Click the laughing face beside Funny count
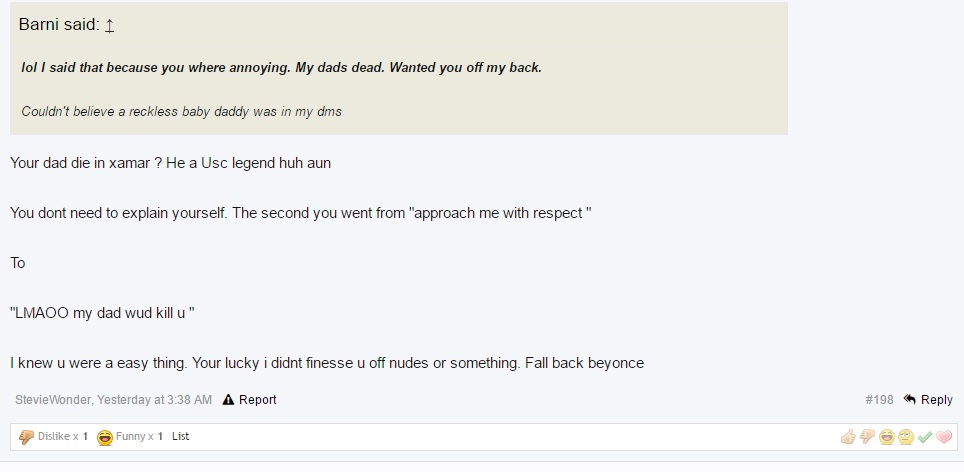964x472 pixels. (x=105, y=438)
